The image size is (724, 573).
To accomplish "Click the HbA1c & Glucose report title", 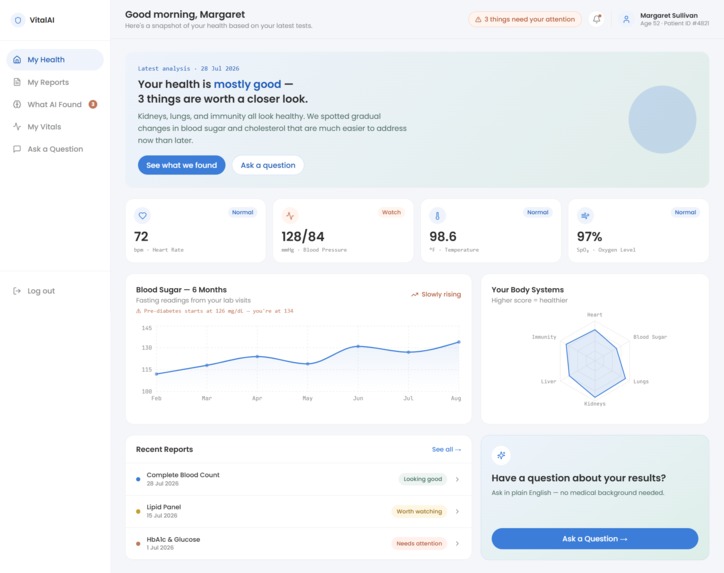I will click(x=173, y=539).
